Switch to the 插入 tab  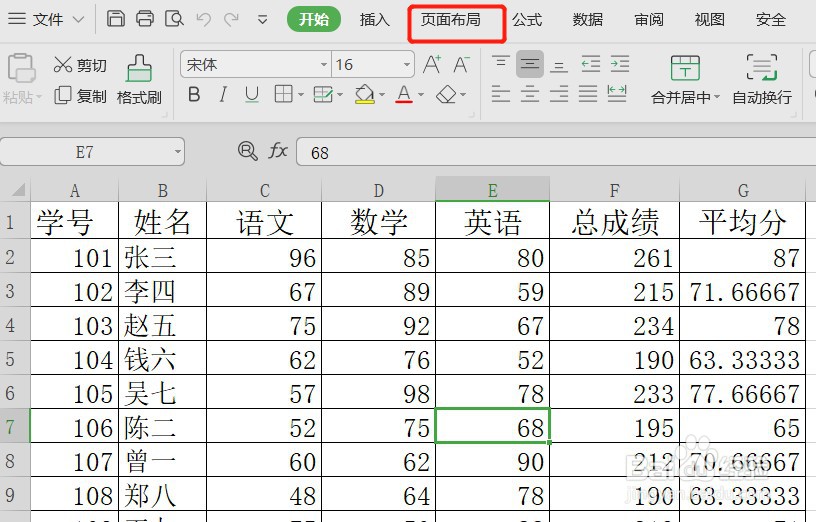[374, 20]
